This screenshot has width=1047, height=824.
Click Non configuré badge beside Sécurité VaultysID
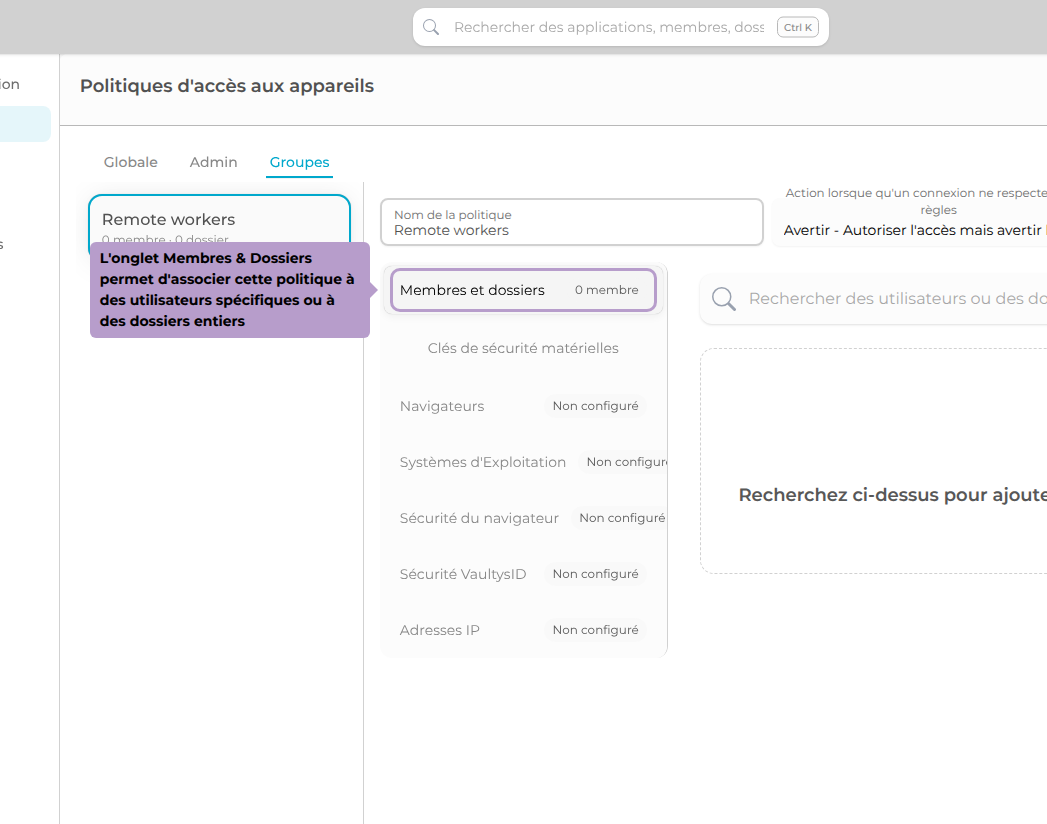[x=596, y=574]
